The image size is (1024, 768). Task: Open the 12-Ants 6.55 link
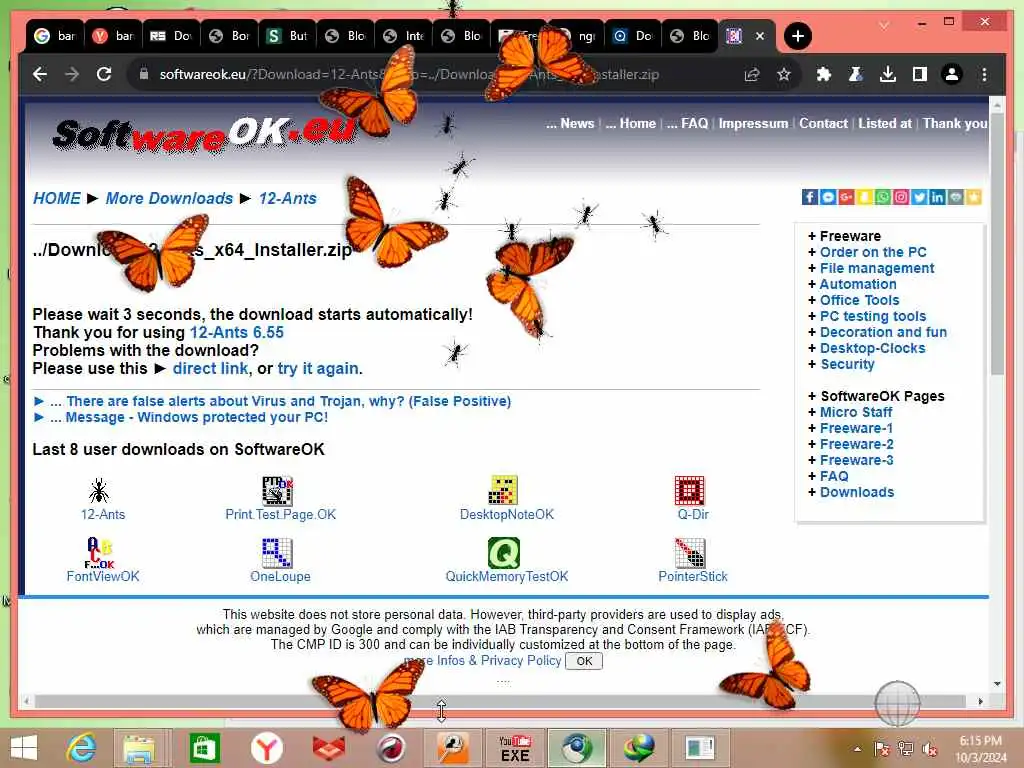[236, 332]
